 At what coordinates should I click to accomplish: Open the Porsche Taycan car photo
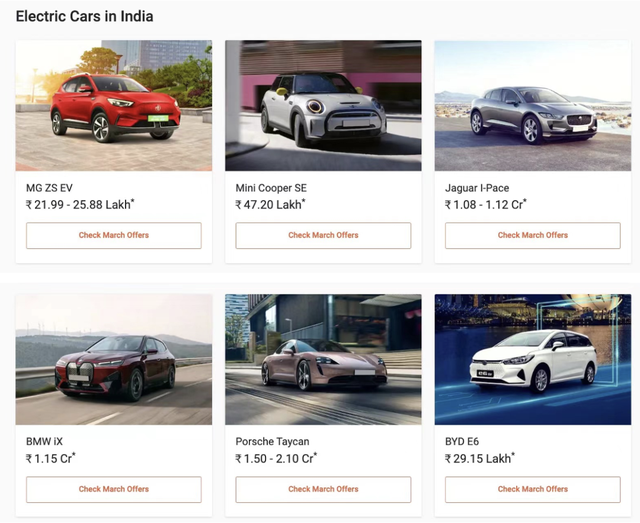tap(323, 359)
